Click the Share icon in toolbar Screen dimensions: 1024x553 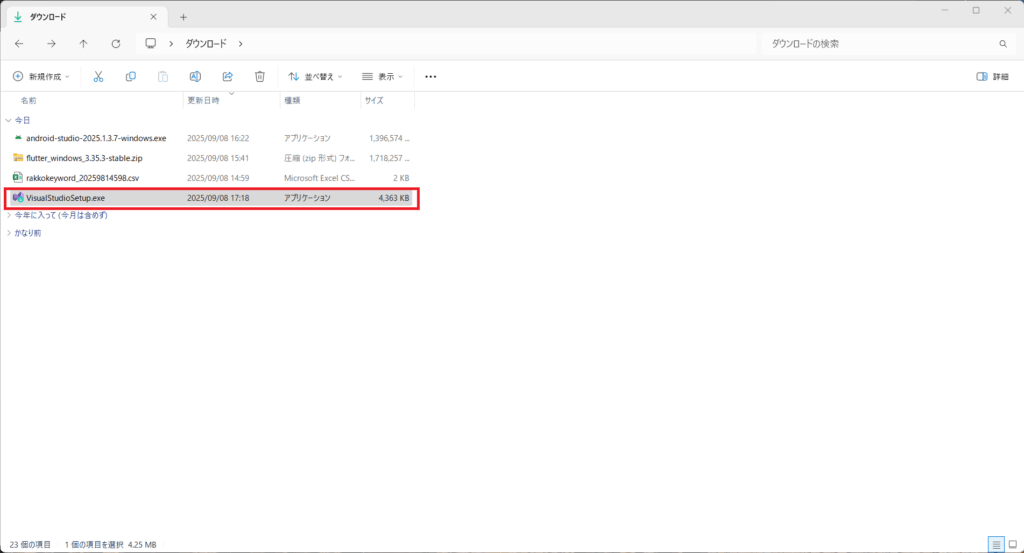click(227, 76)
